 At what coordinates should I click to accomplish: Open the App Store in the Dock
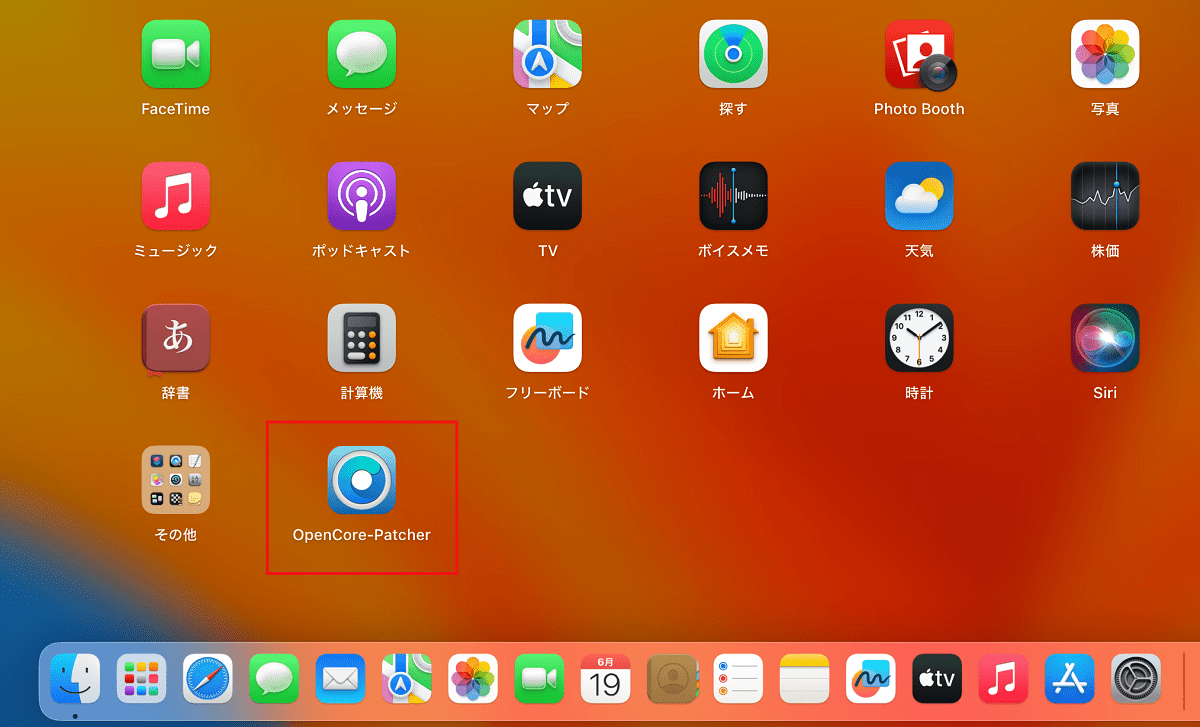pyautogui.click(x=1070, y=679)
